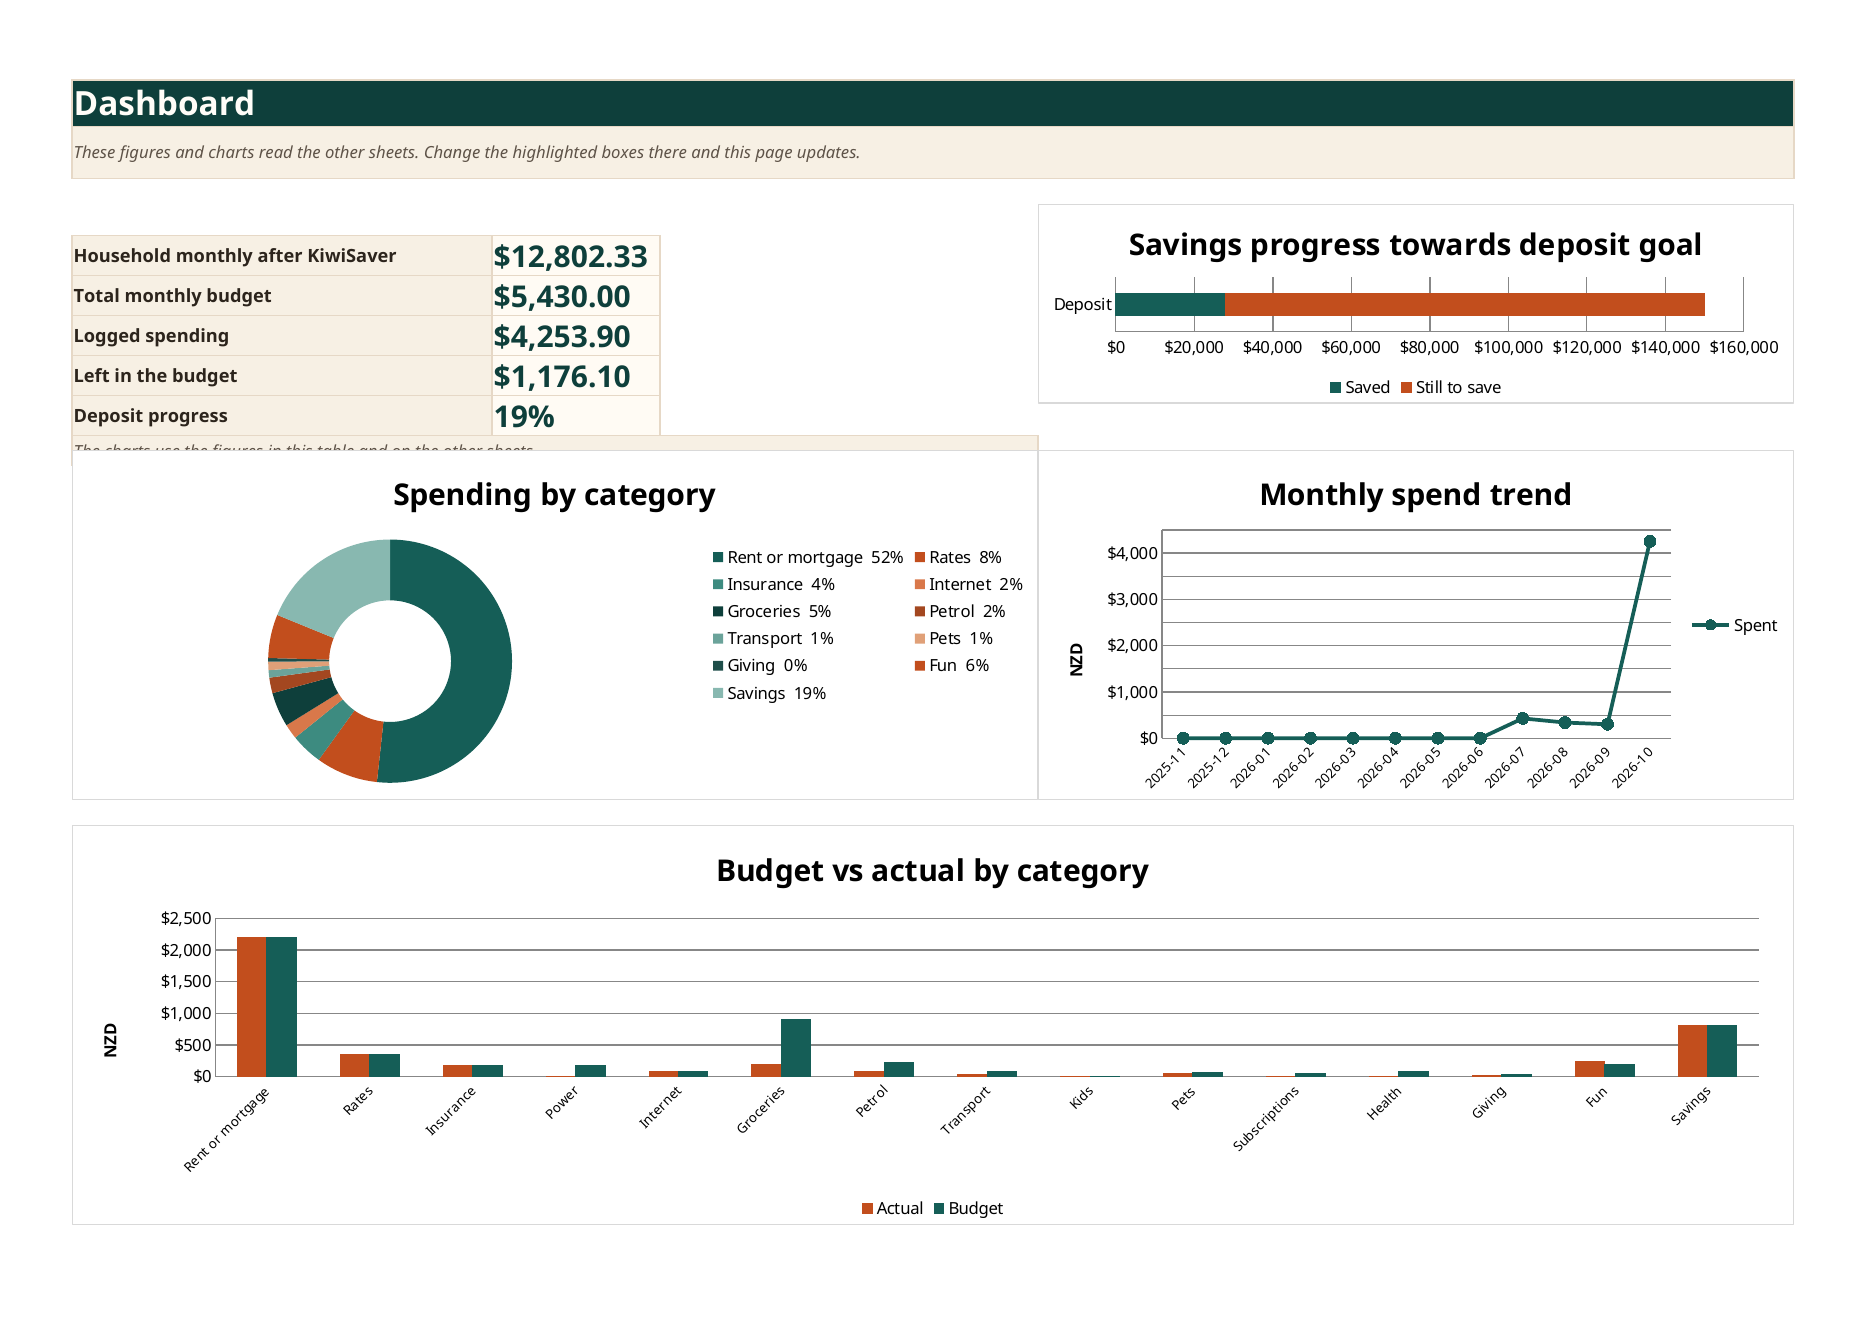
Task: Click the italic note under Dashboard title
Action: click(467, 152)
